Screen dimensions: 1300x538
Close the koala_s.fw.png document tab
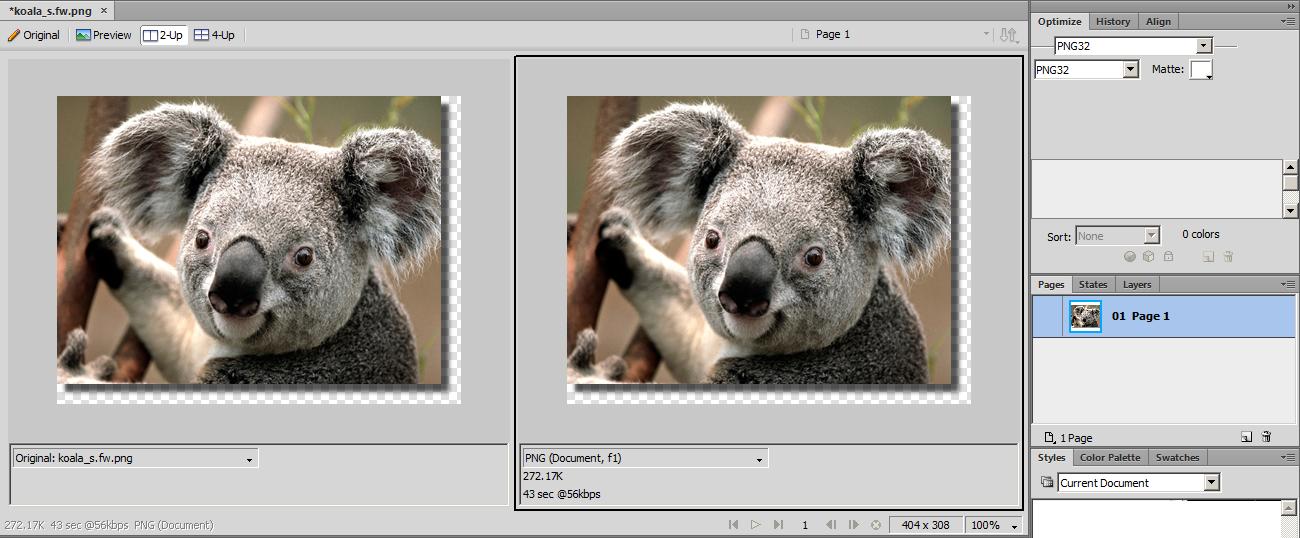105,10
